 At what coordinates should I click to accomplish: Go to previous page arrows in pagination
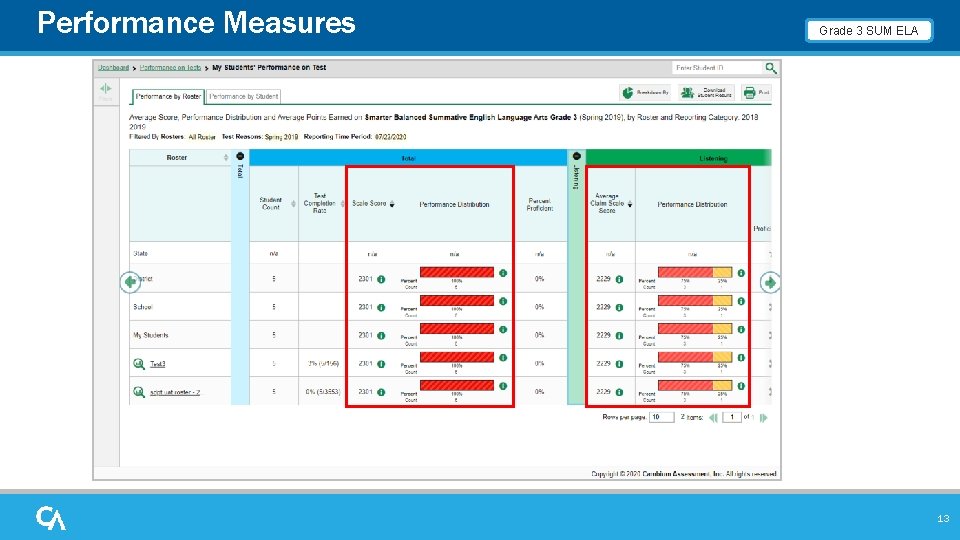[x=713, y=418]
